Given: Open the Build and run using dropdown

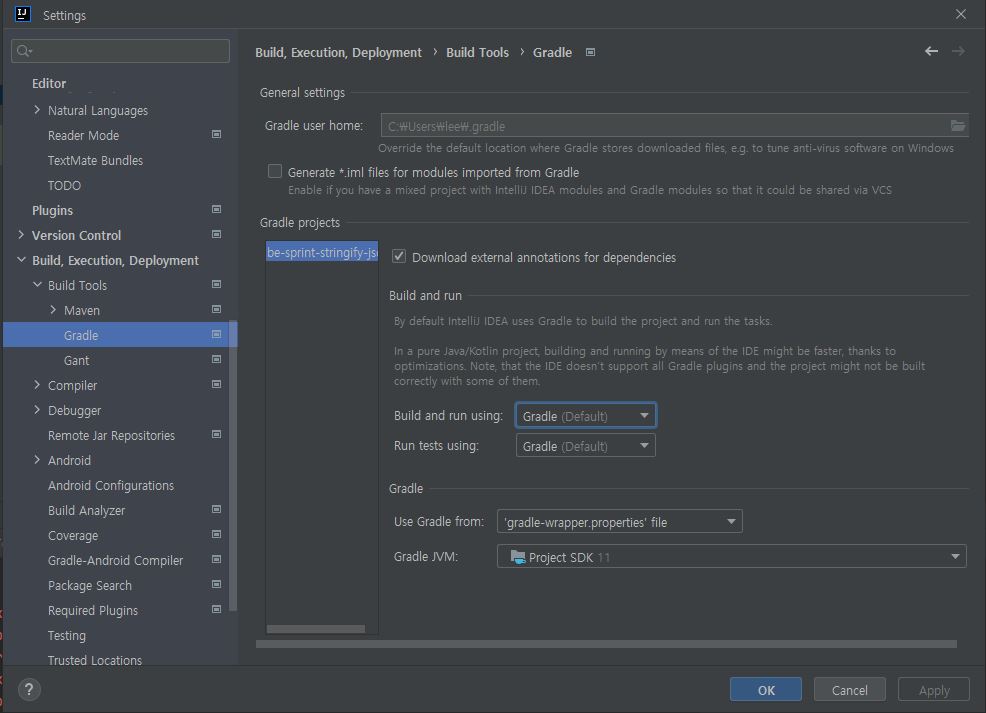Looking at the screenshot, I should click(585, 416).
